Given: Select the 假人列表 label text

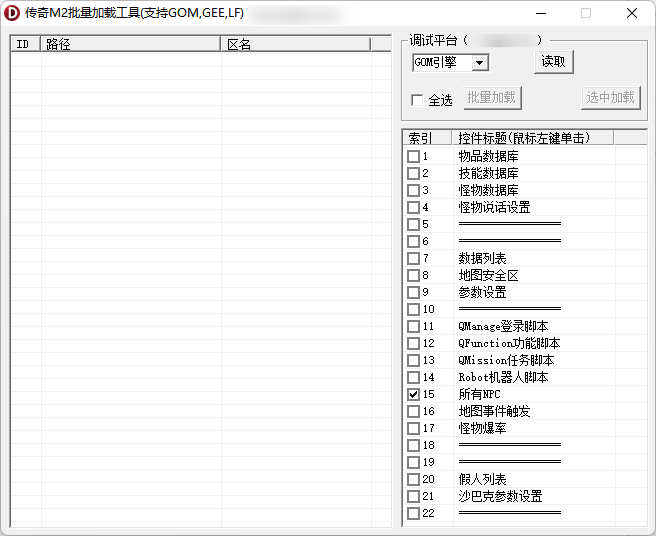Looking at the screenshot, I should (482, 480).
